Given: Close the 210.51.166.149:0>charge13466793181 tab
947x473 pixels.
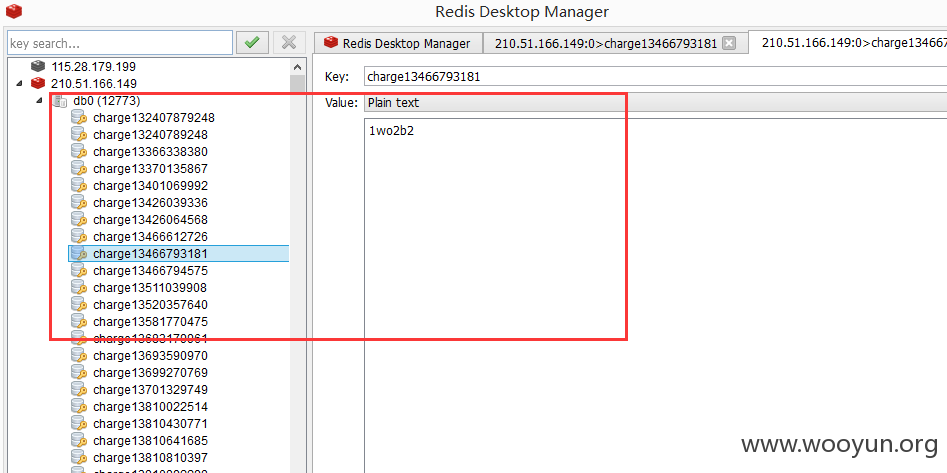Looking at the screenshot, I should [730, 43].
